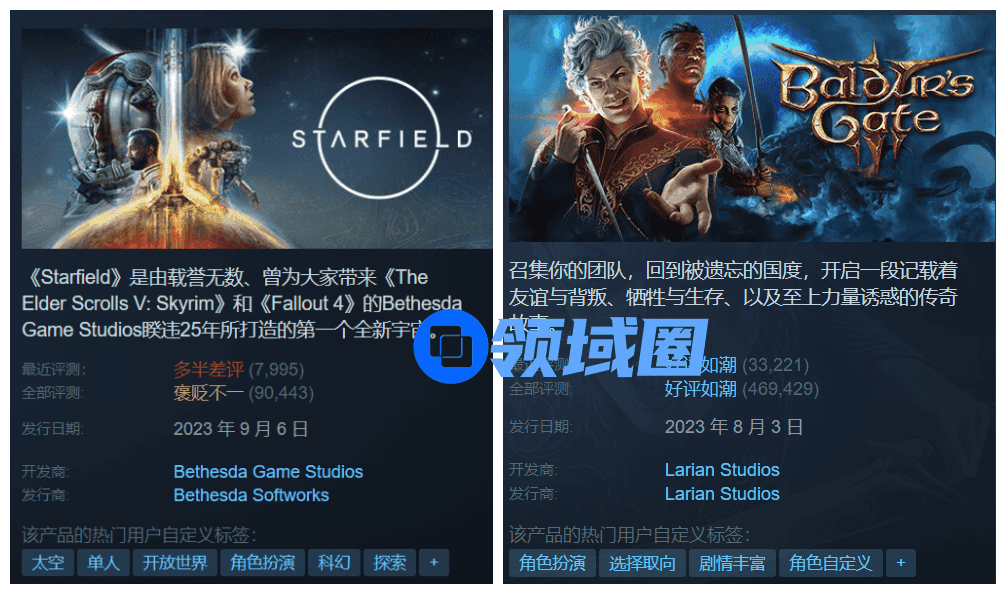Open the Baldur's Gate 3 header image
Viewport: 1006px width, 594px height.
tap(752, 128)
